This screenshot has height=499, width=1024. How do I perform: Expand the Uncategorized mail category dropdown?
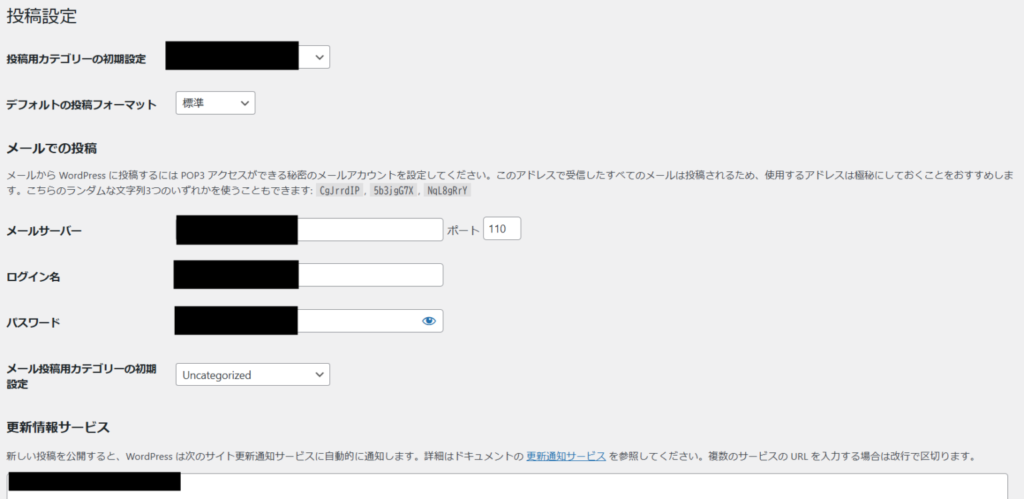coord(253,375)
